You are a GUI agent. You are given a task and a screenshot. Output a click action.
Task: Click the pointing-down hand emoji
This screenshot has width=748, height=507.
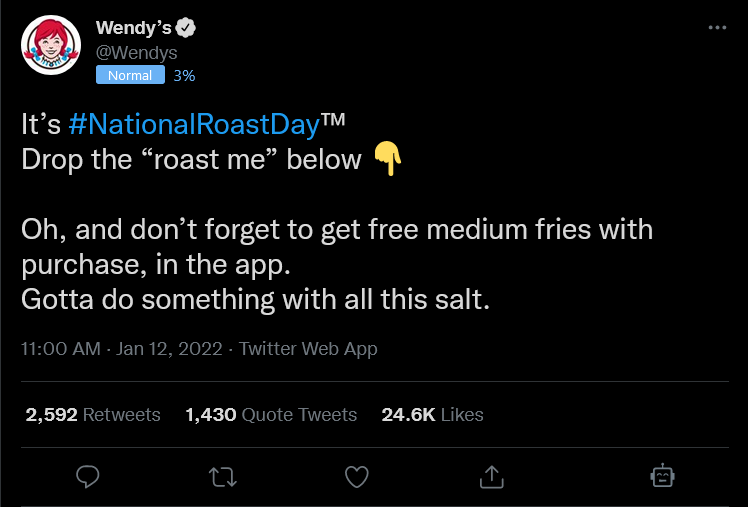point(386,159)
